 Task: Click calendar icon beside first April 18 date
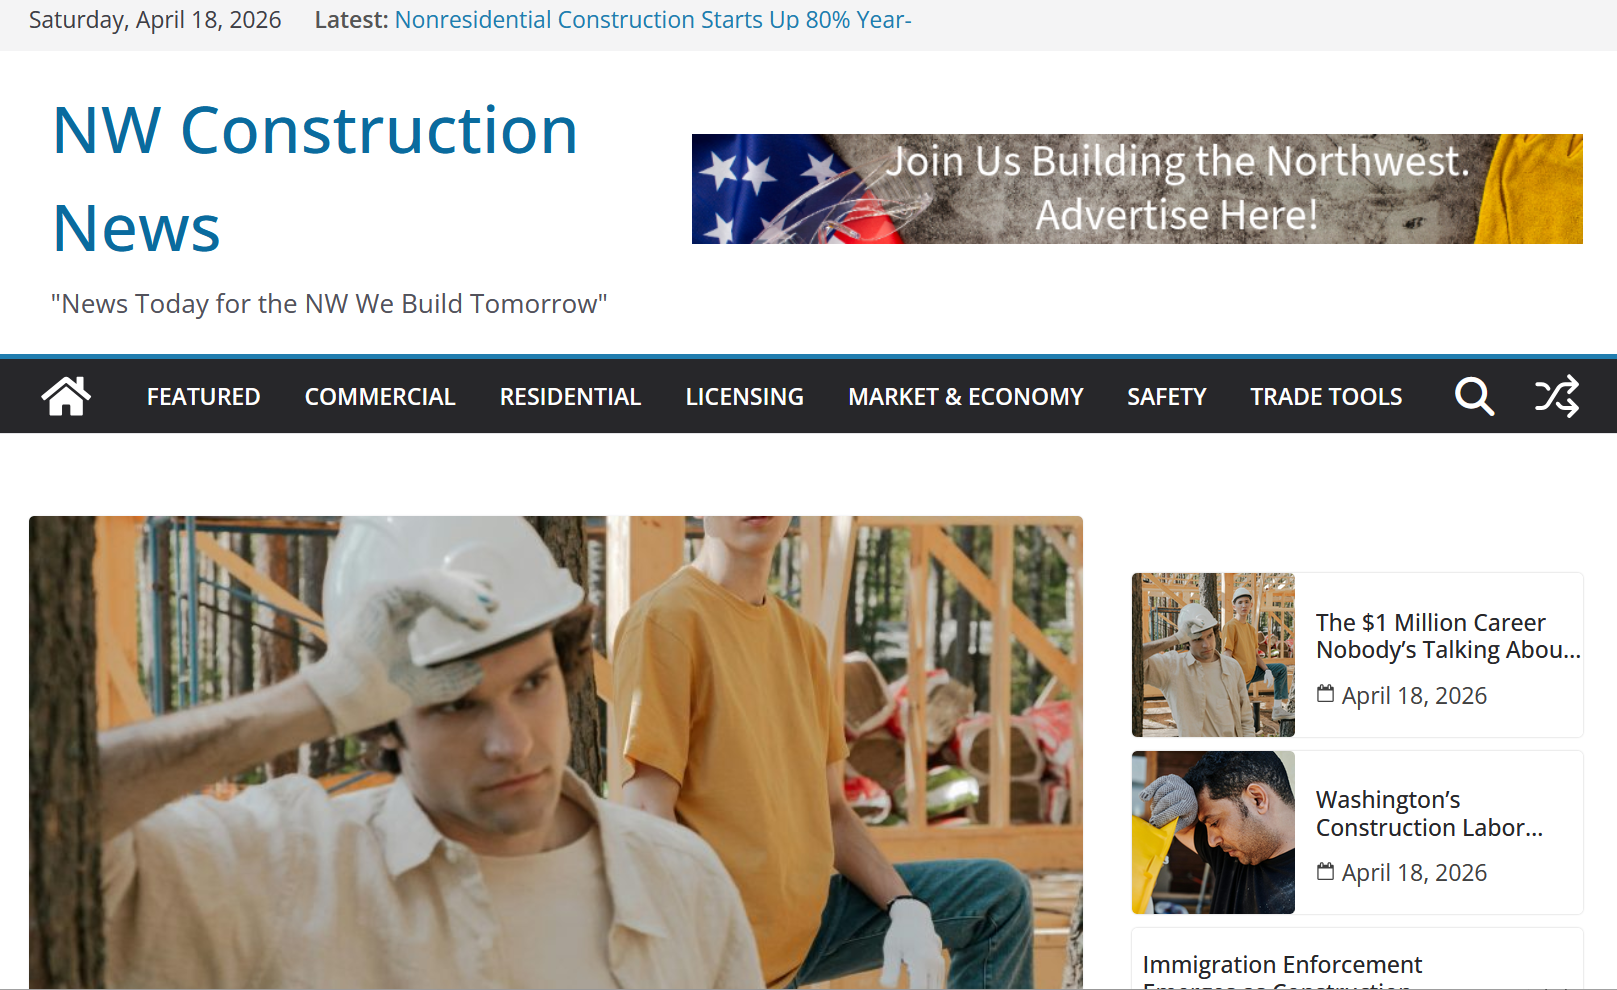click(1325, 694)
